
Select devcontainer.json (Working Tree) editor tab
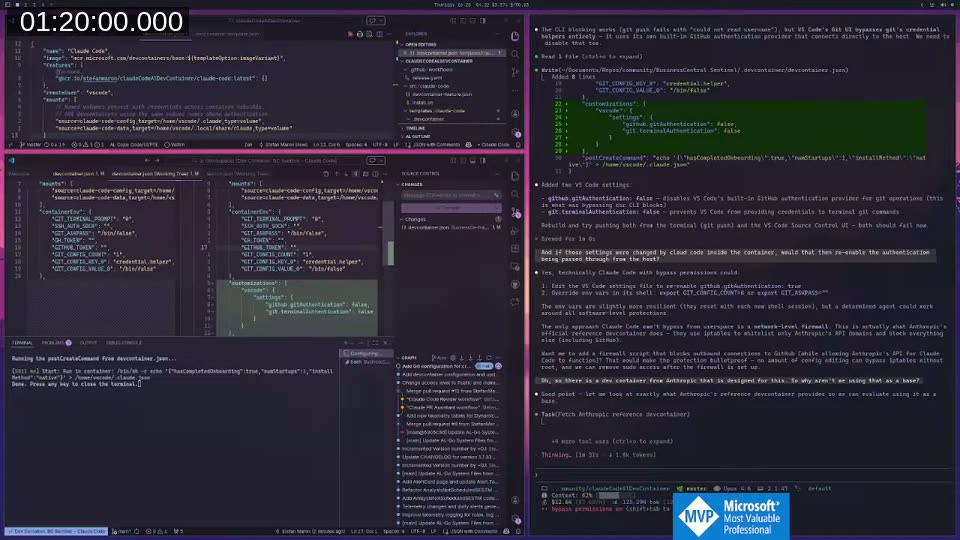pyautogui.click(x=154, y=174)
